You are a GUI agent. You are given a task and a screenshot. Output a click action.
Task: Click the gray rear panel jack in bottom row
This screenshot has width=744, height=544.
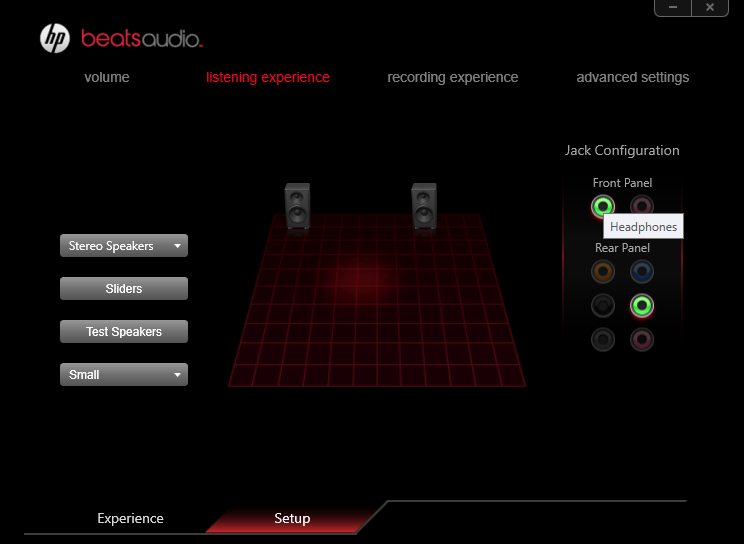603,340
